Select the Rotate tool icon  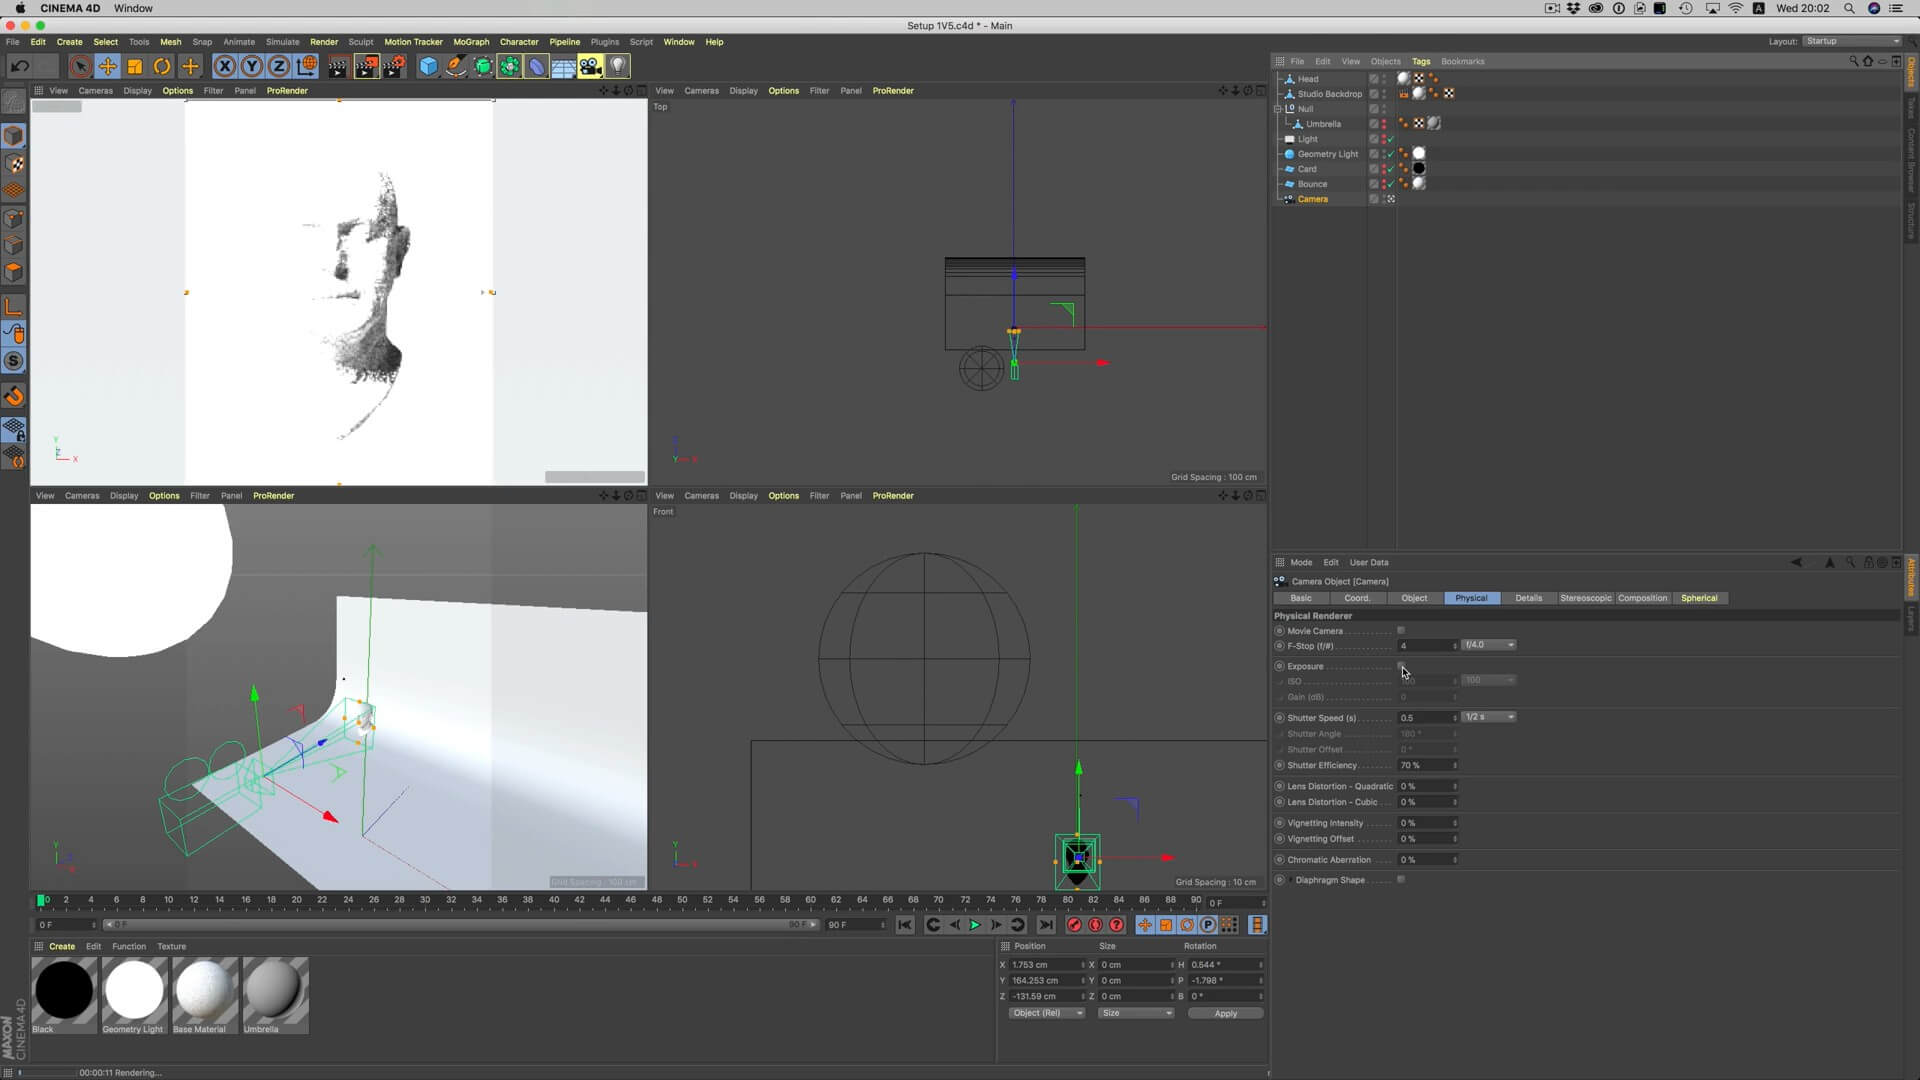click(162, 67)
